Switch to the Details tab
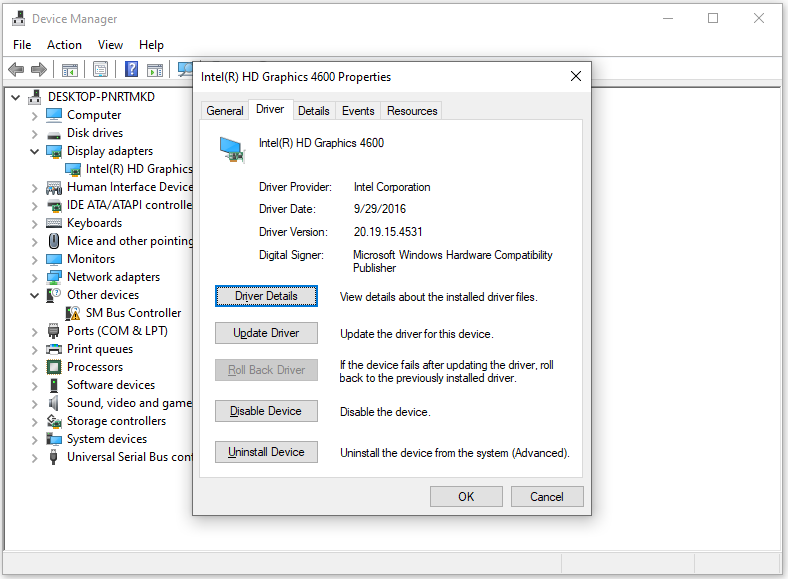Viewport: 788px width, 579px height. click(314, 111)
